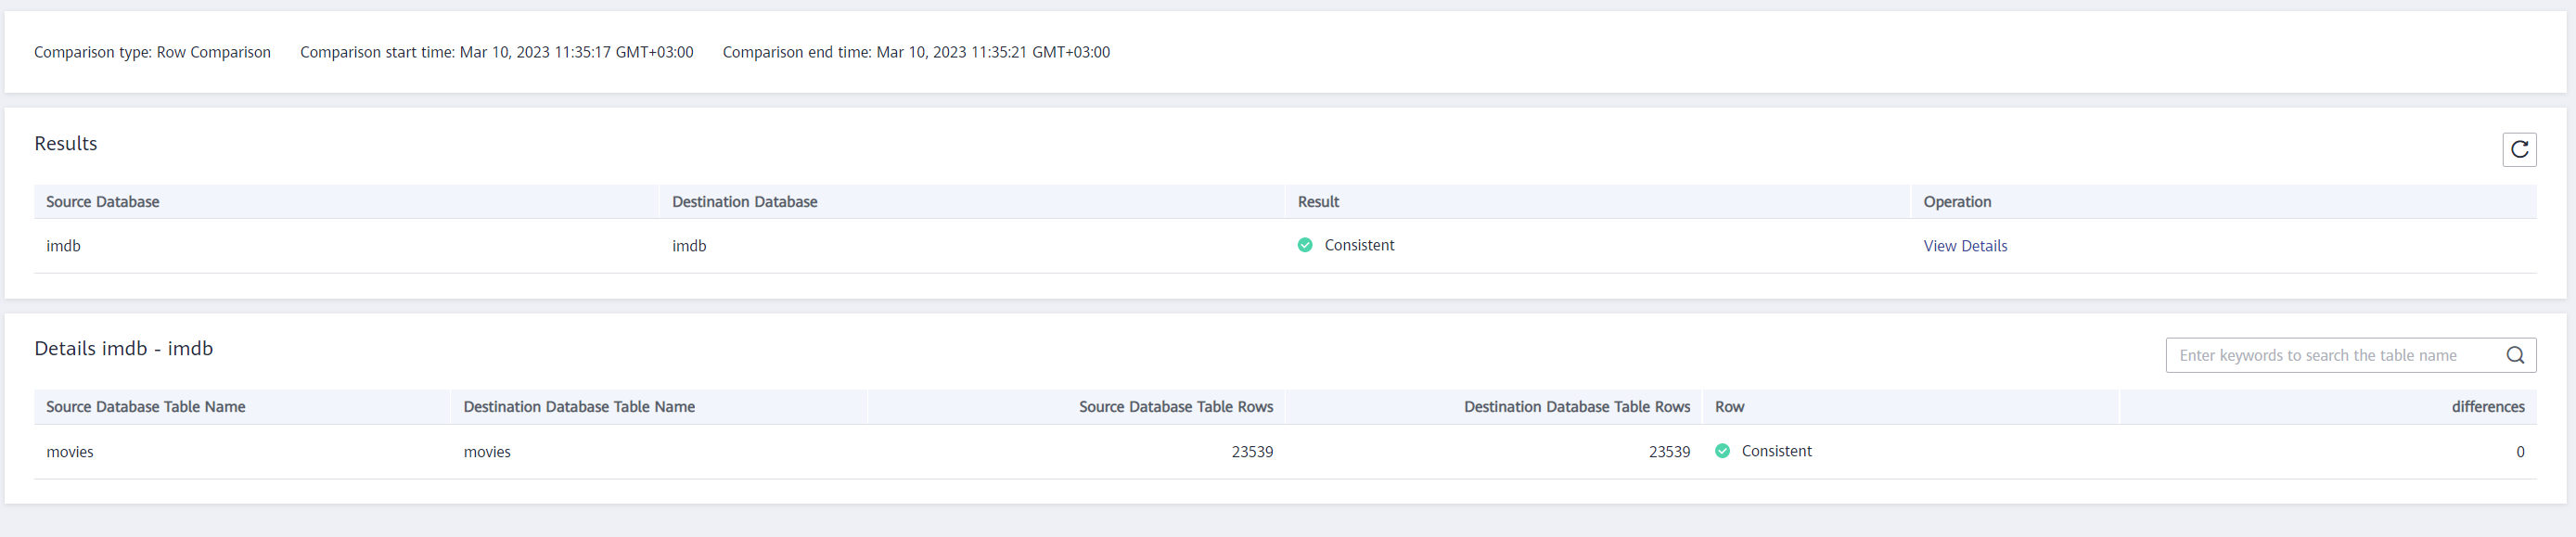Image resolution: width=2576 pixels, height=537 pixels.
Task: Click the Operation column header
Action: (x=1957, y=202)
